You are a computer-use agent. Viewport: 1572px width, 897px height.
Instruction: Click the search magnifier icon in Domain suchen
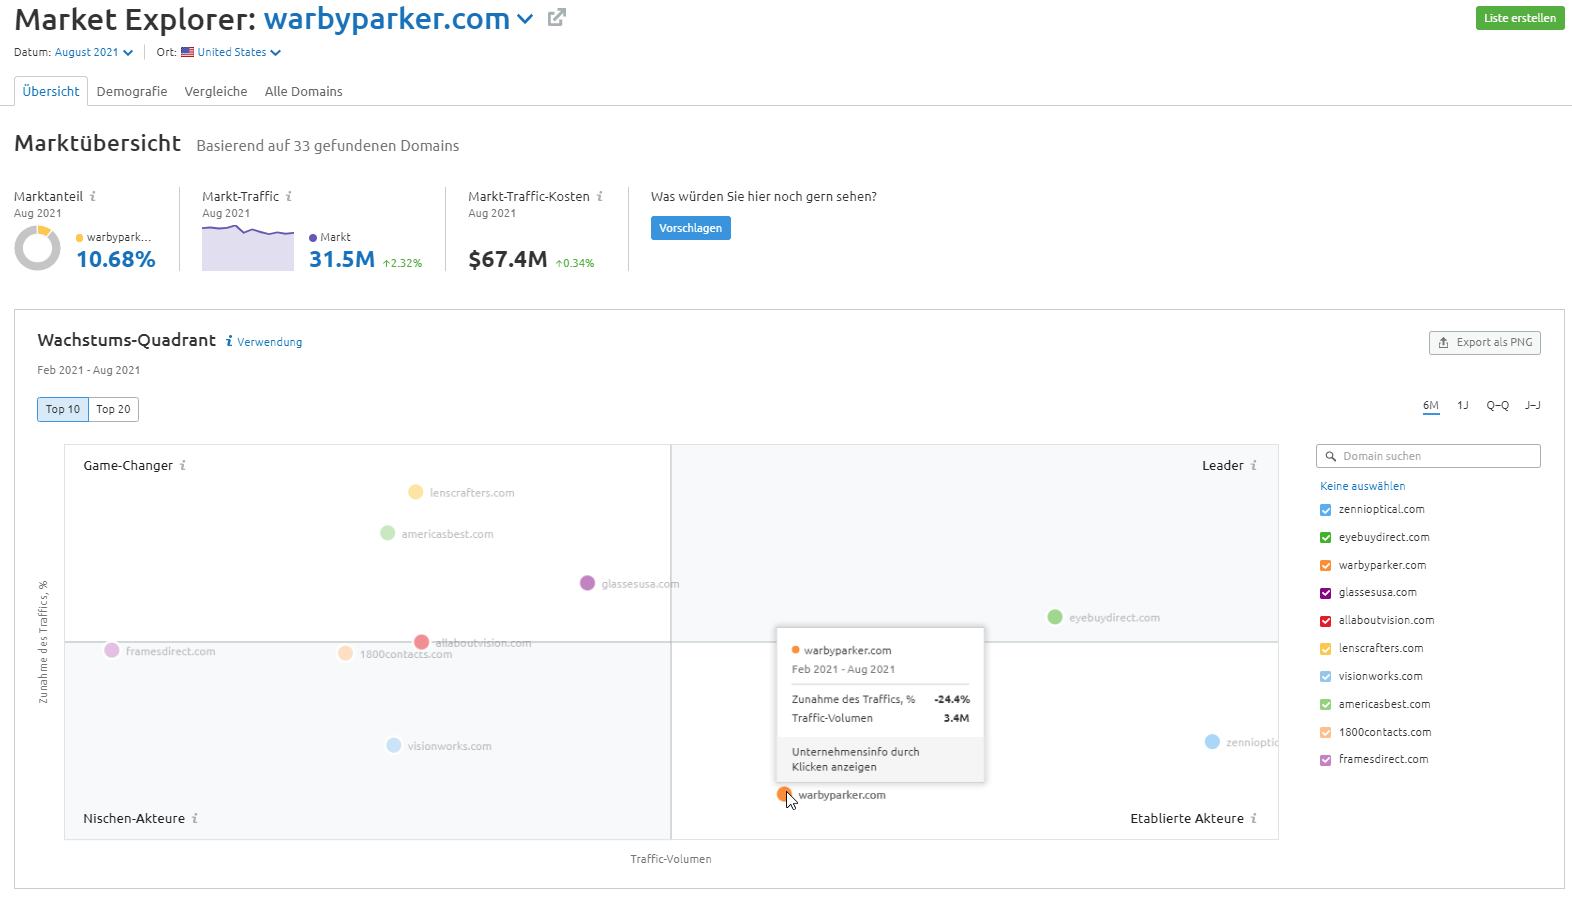pos(1331,456)
